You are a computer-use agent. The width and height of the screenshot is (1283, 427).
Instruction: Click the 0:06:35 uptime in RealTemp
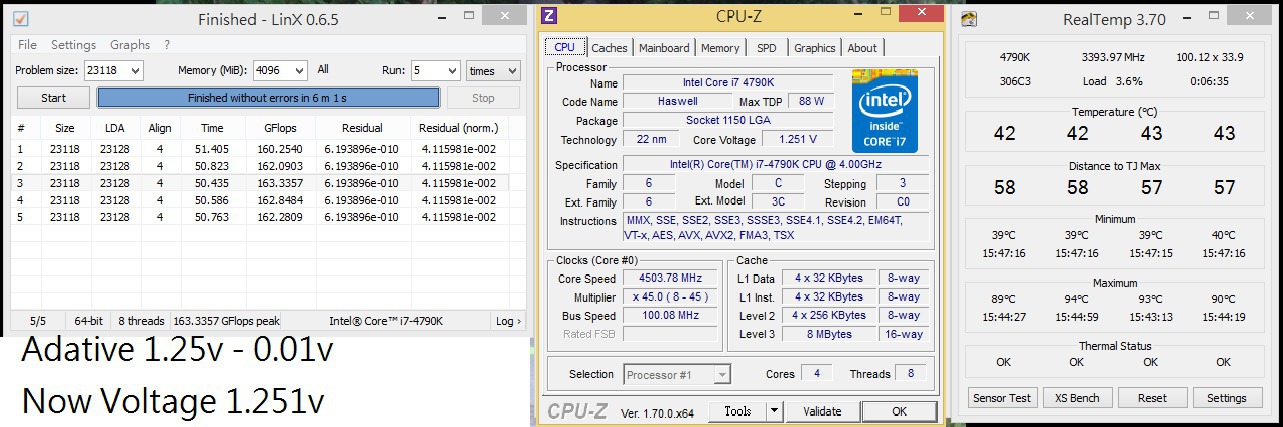1209,81
